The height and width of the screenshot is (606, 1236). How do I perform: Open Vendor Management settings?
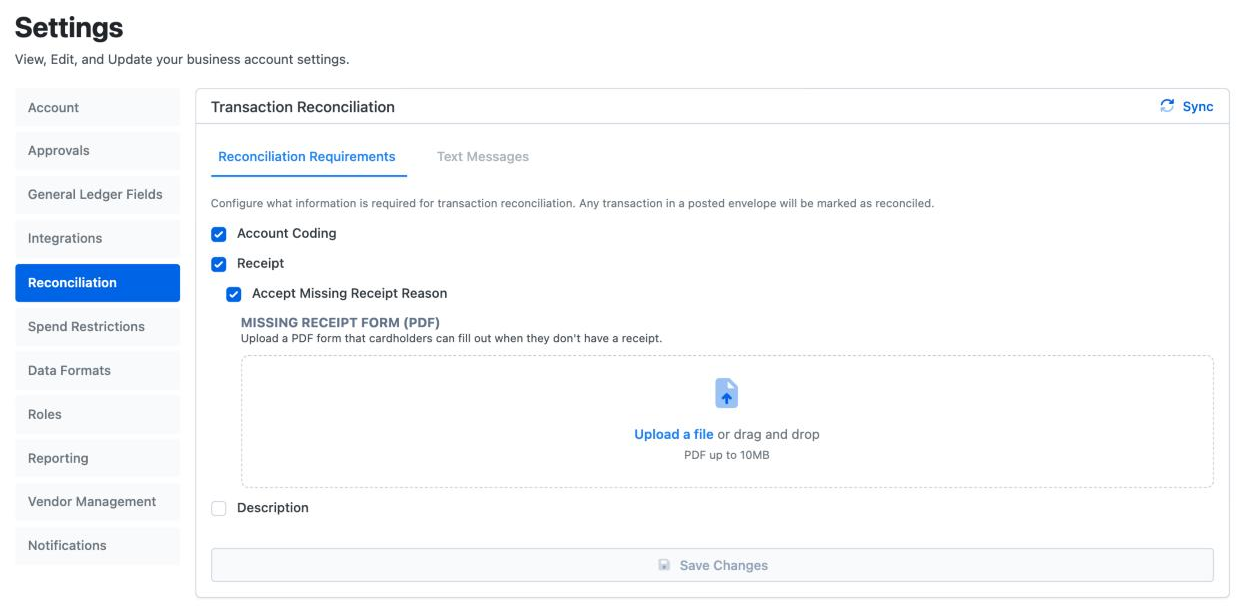[x=97, y=502]
